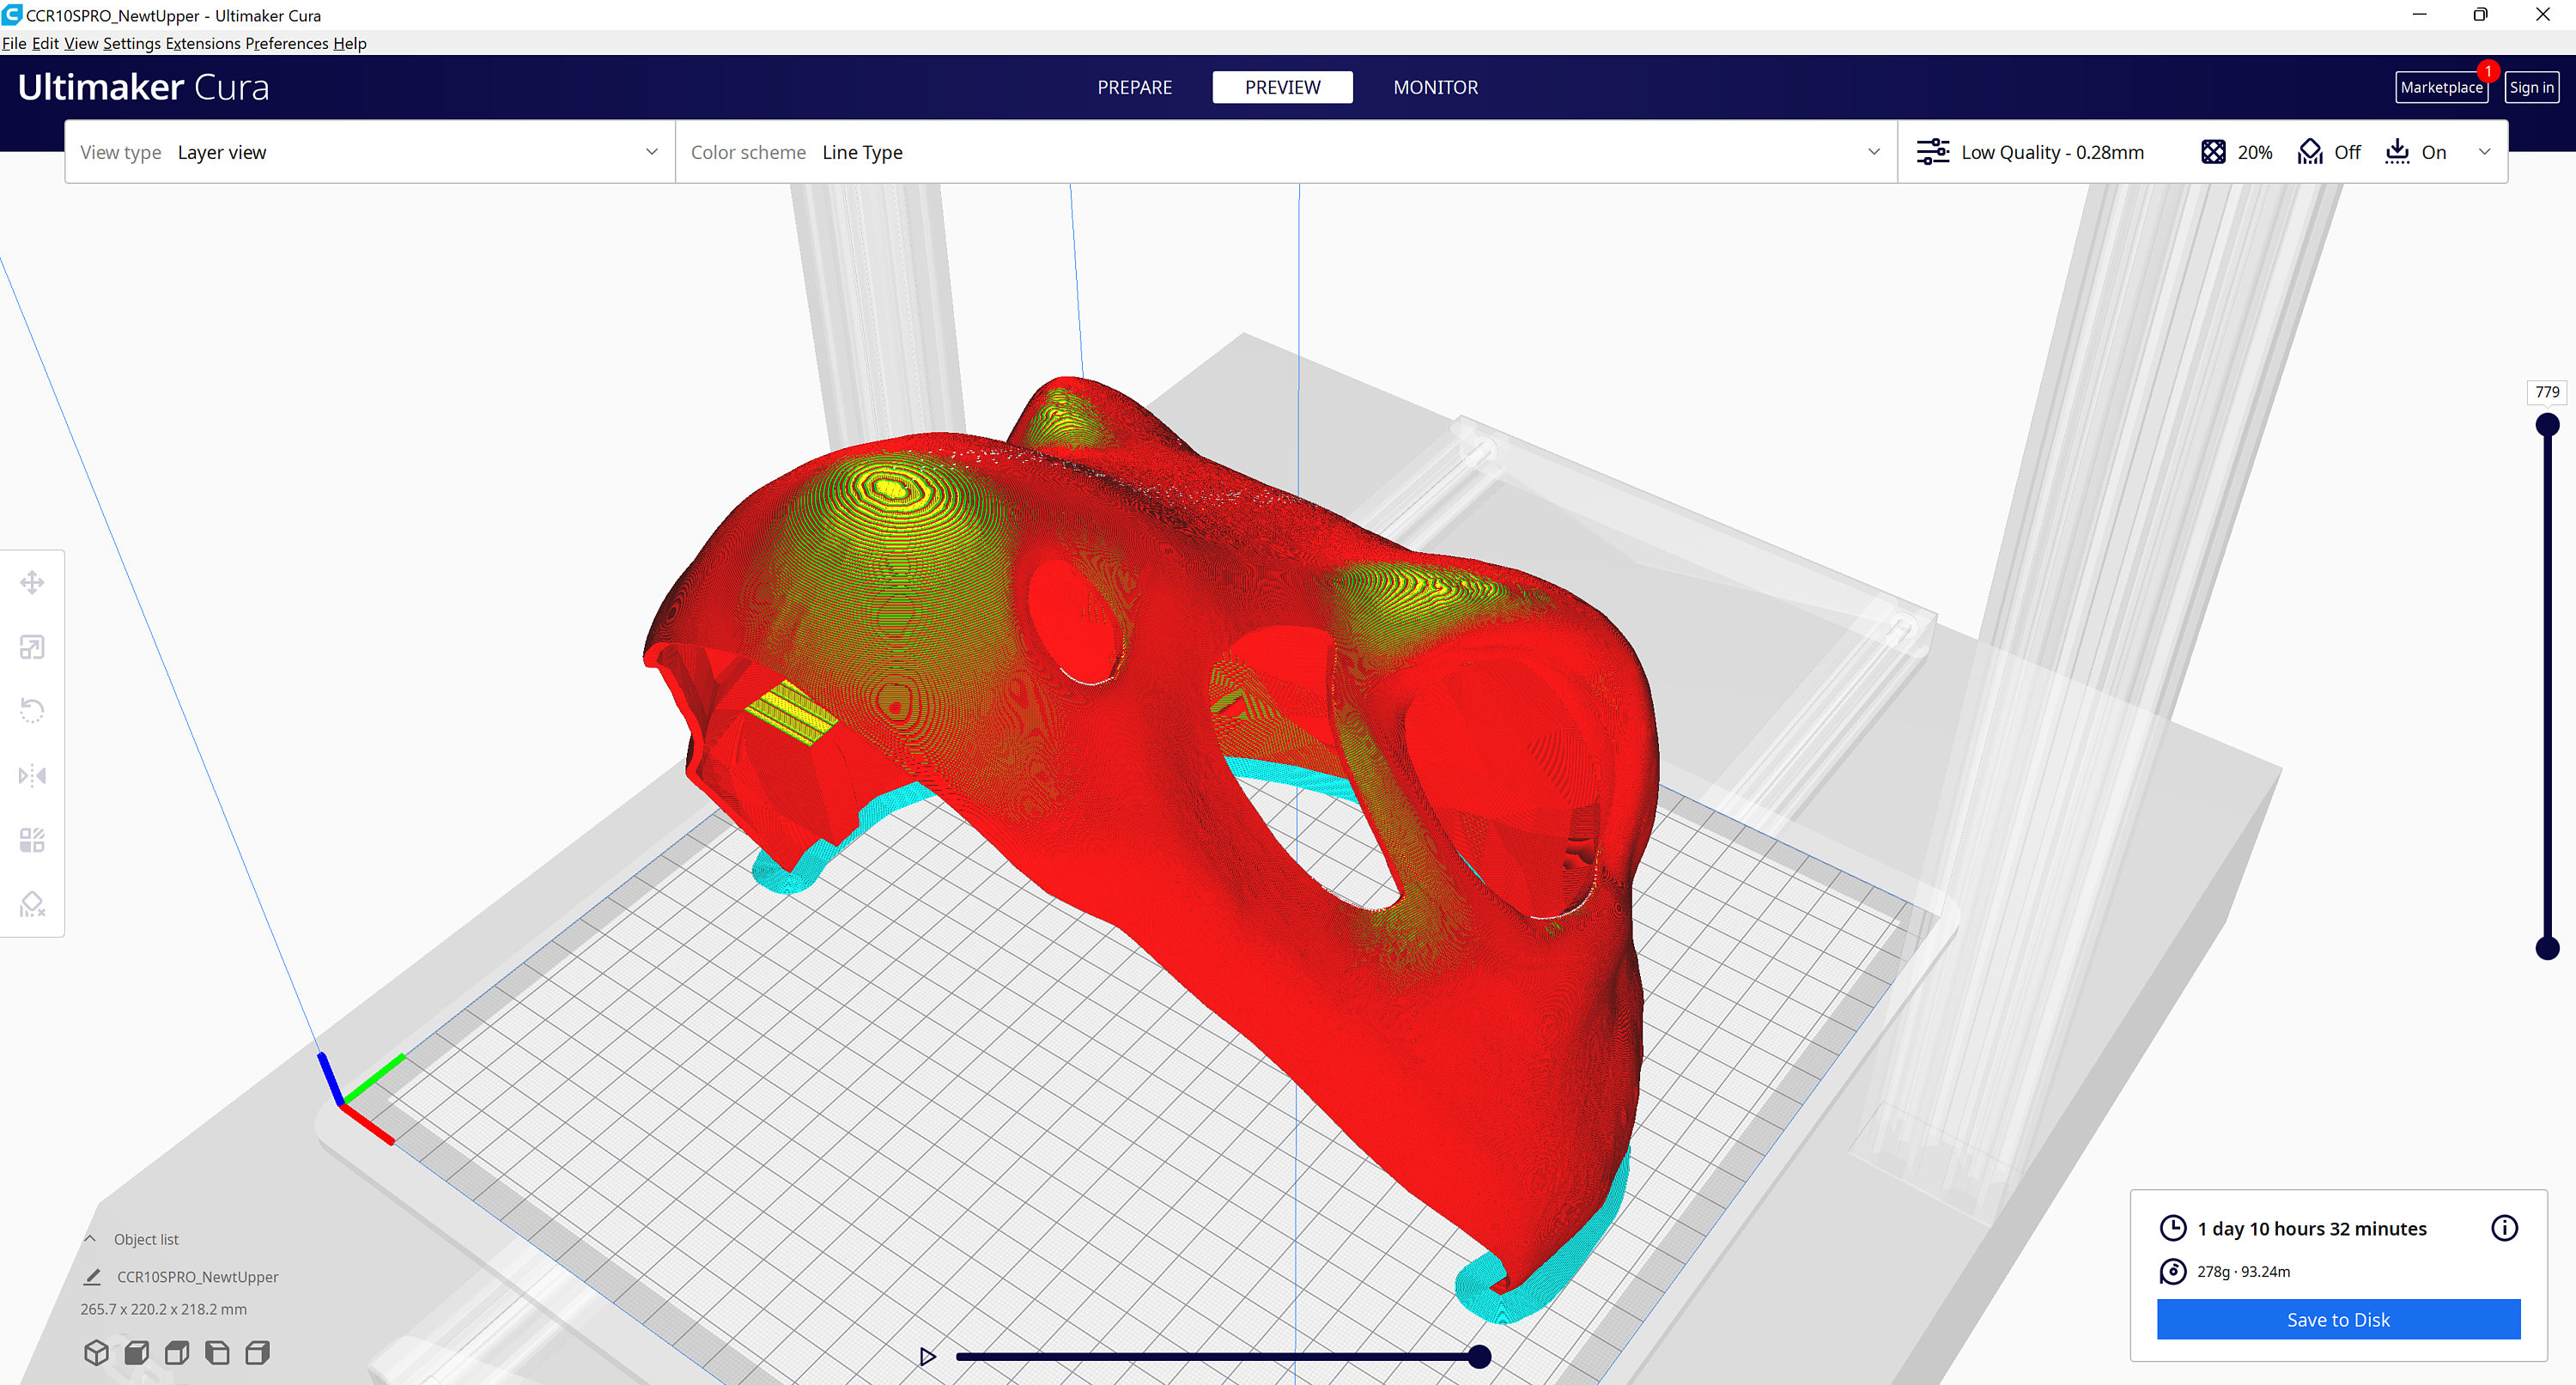Switch to the MONITOR tab
Image resolution: width=2576 pixels, height=1385 pixels.
(1435, 87)
